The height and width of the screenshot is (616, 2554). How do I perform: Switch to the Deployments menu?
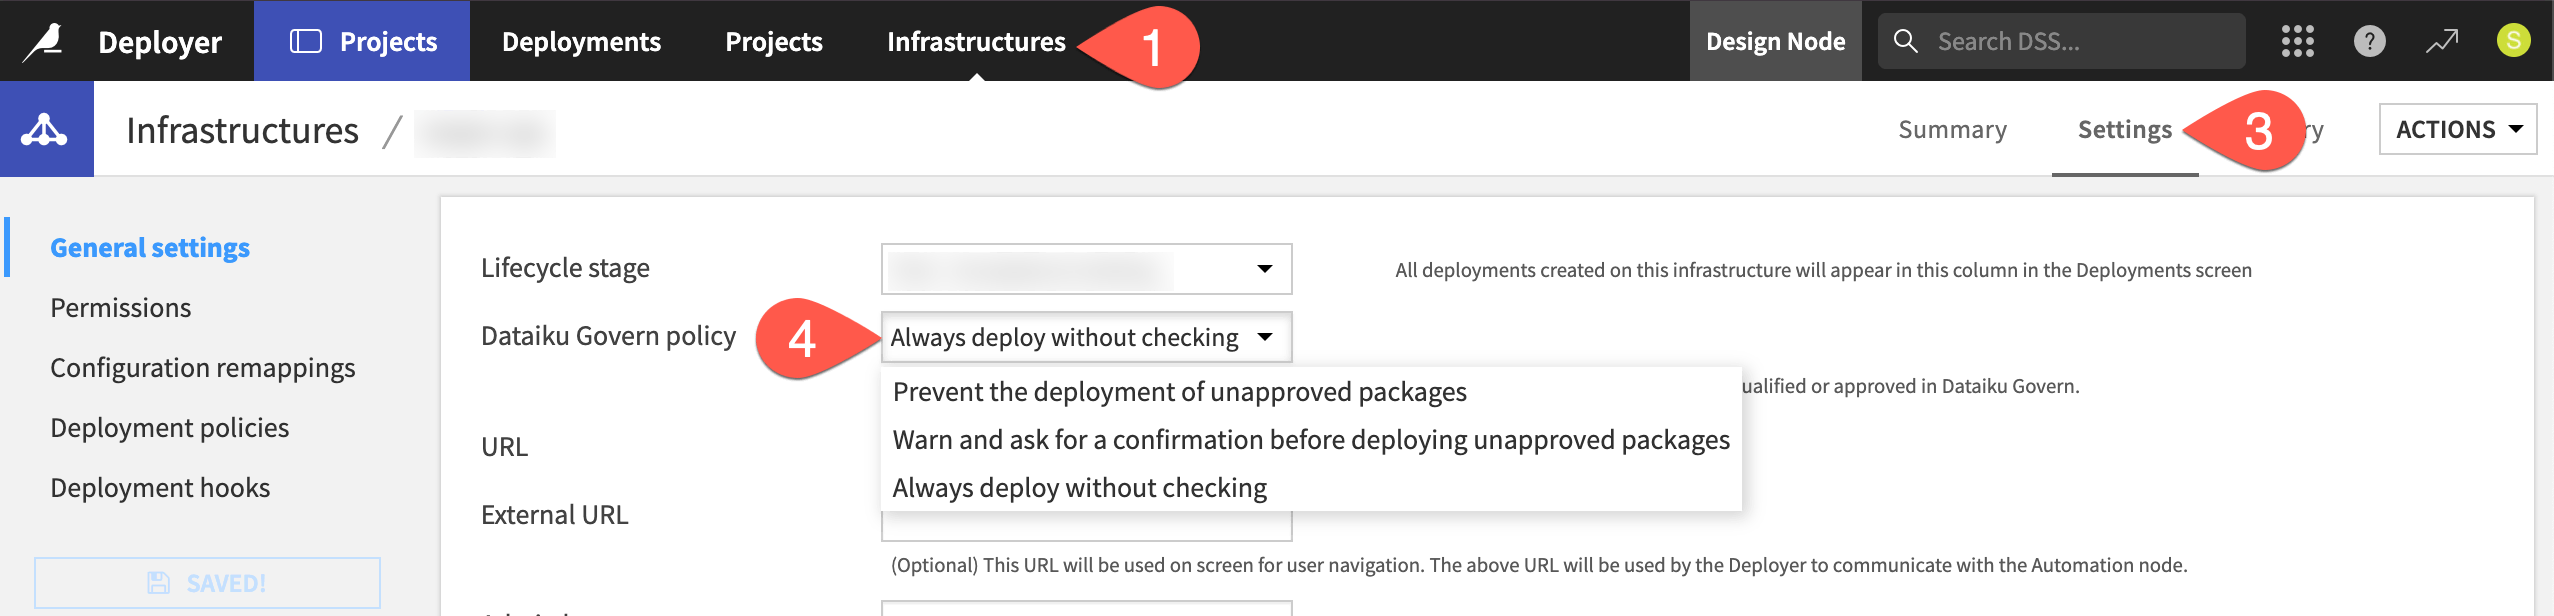[x=581, y=41]
